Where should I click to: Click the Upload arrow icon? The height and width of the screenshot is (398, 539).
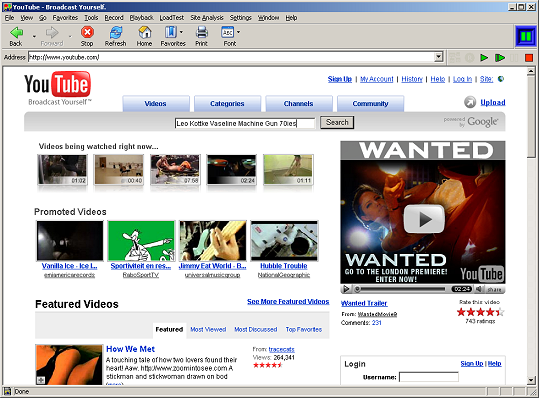[470, 102]
